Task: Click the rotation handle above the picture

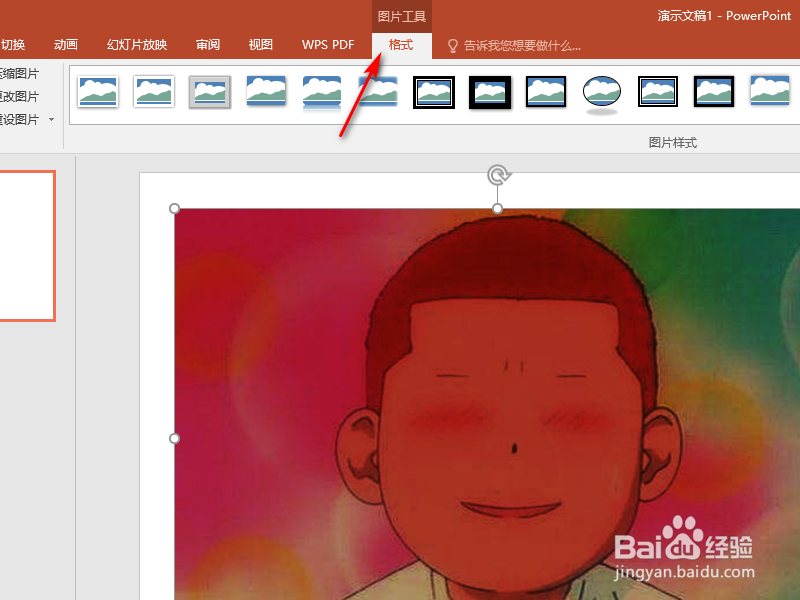Action: pos(498,176)
